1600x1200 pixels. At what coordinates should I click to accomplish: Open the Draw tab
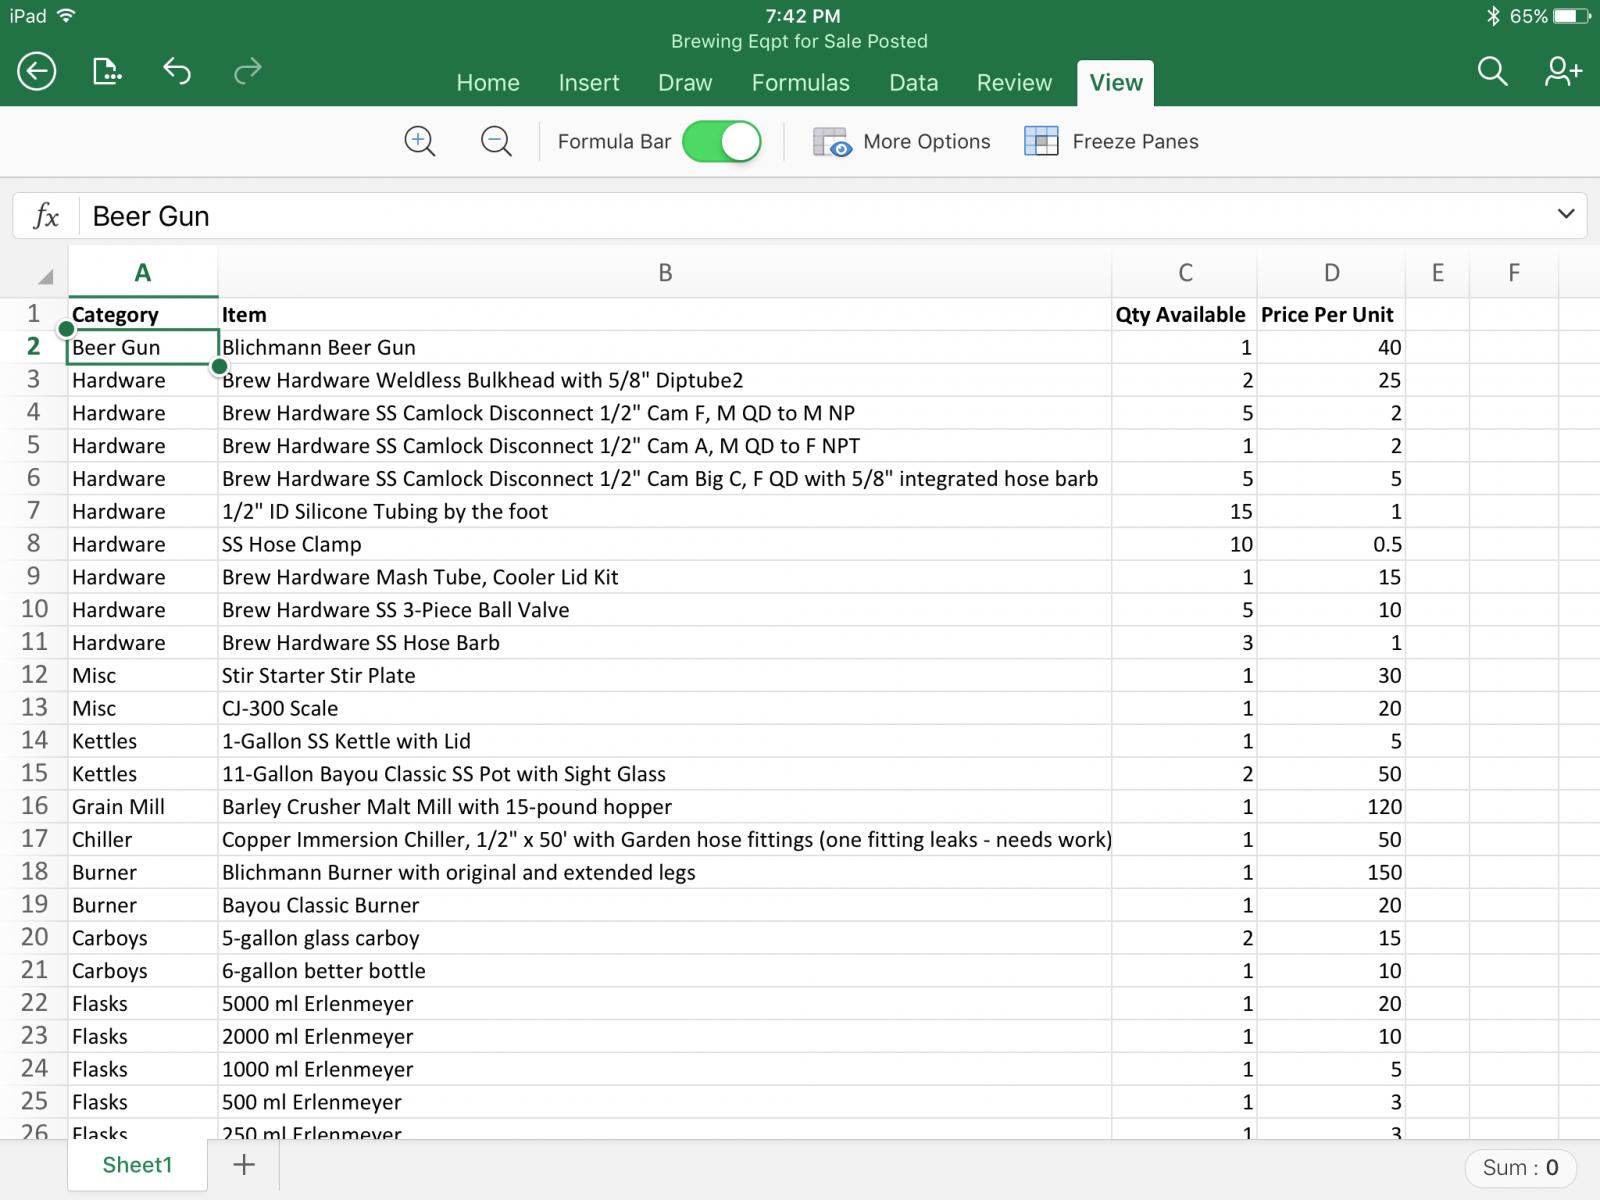coord(685,83)
